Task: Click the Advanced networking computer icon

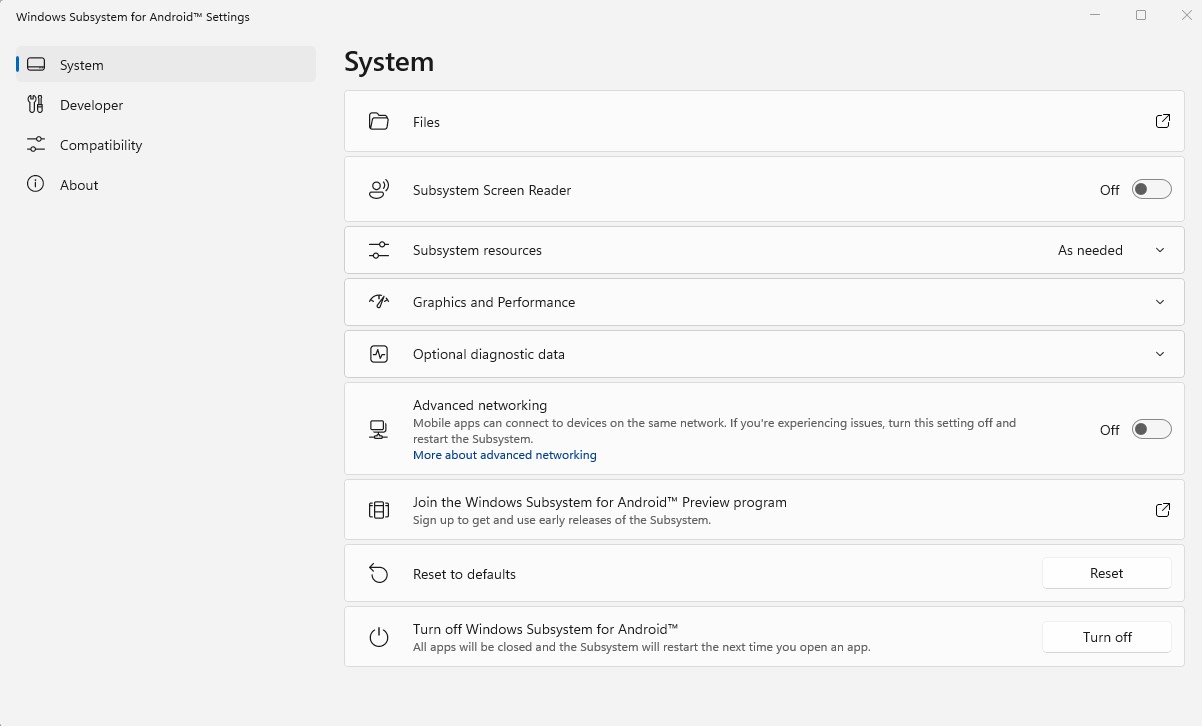Action: pyautogui.click(x=378, y=430)
